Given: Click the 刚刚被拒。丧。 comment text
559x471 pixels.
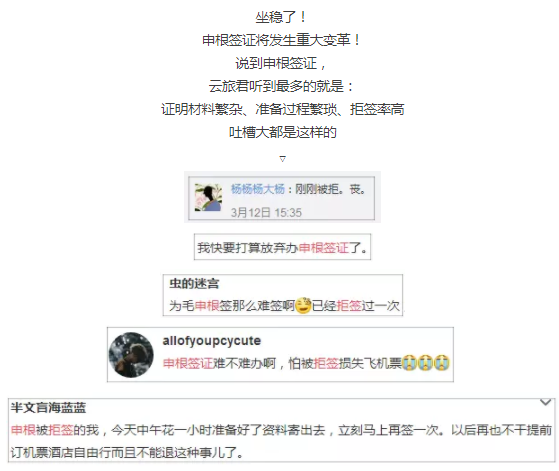Looking at the screenshot, I should point(330,189).
